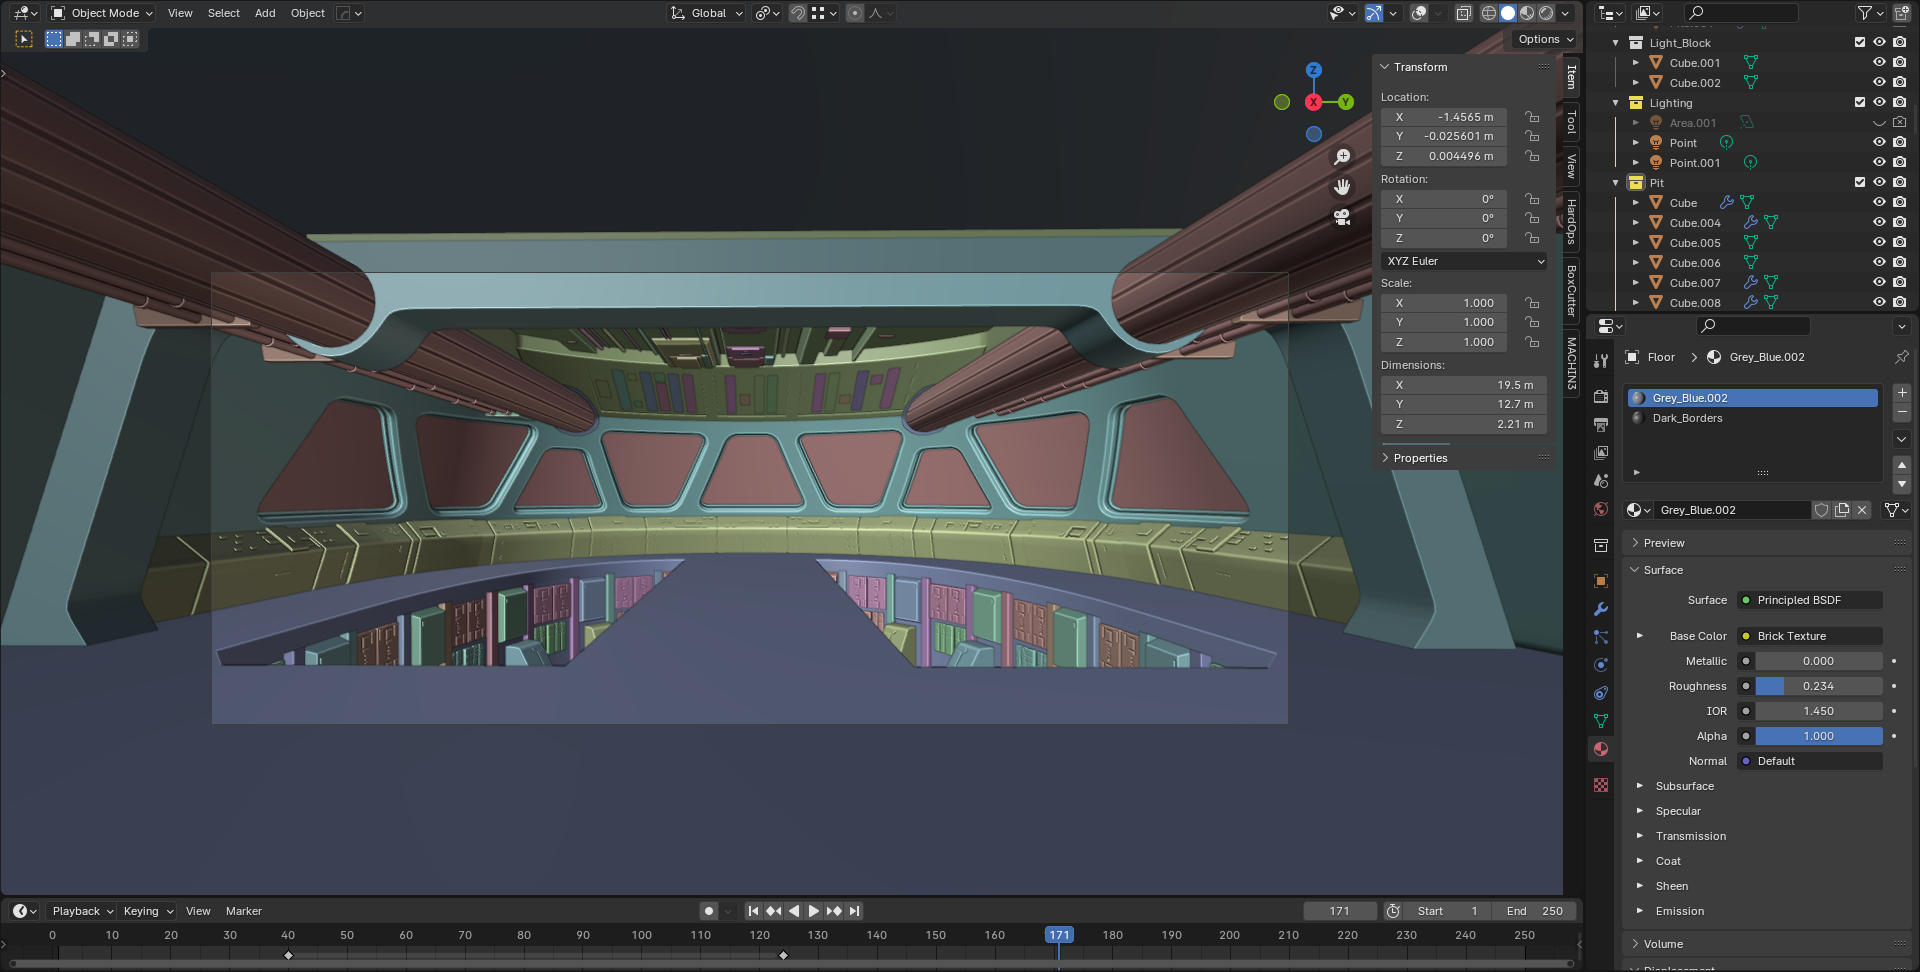The image size is (1920, 972).
Task: Open the Tool properties tab icon
Action: pyautogui.click(x=1601, y=361)
